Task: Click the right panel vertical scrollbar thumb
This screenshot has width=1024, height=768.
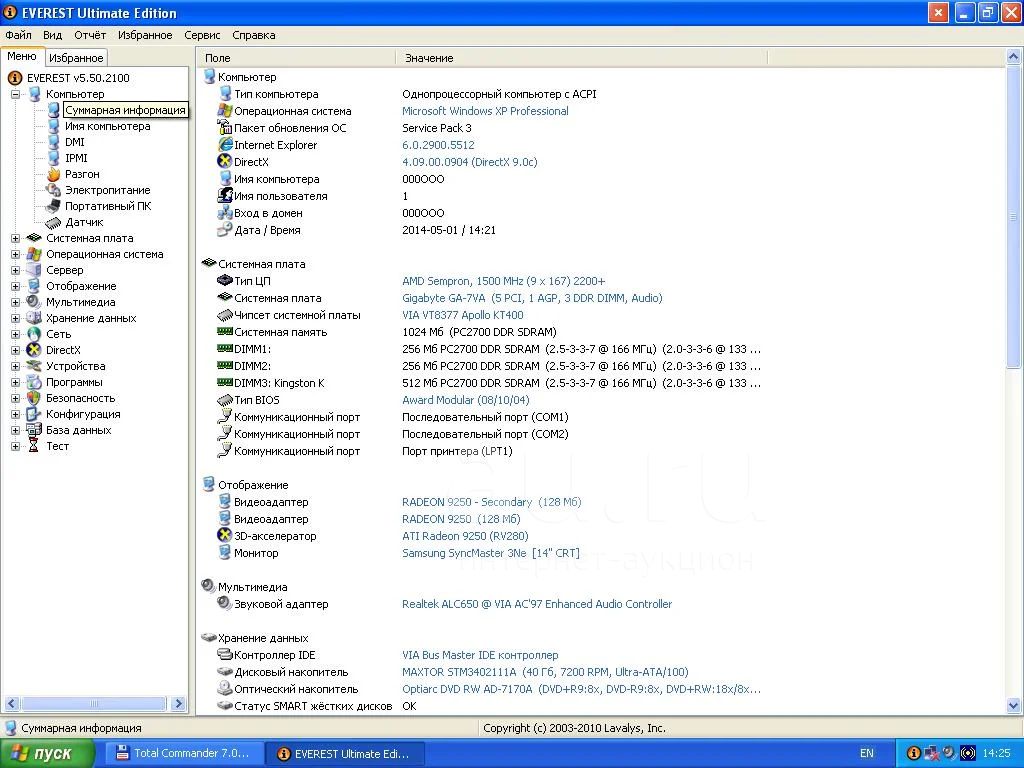Action: (1014, 216)
